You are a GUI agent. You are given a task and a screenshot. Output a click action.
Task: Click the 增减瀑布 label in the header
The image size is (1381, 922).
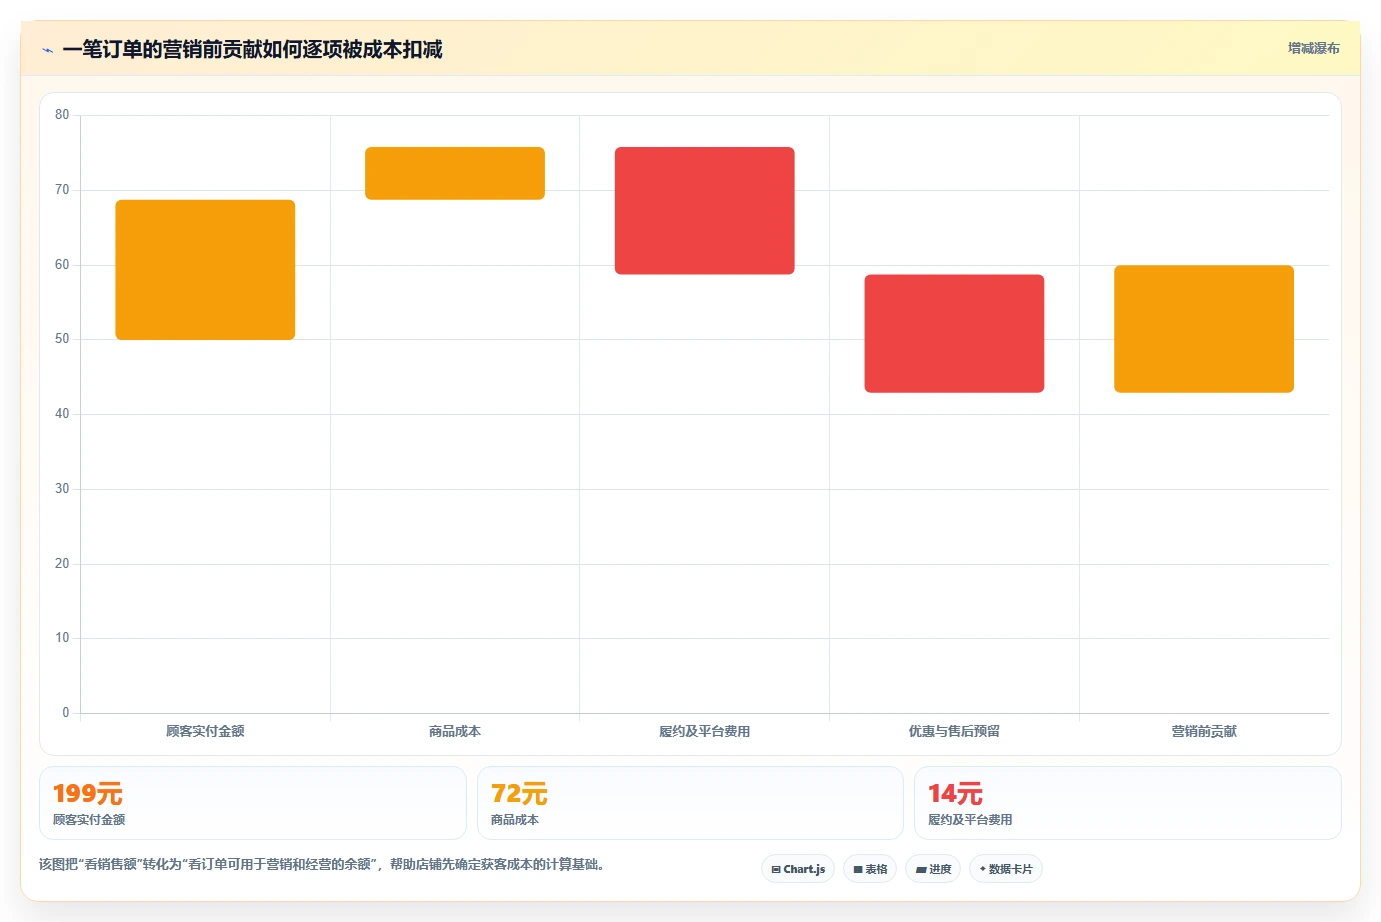pyautogui.click(x=1313, y=48)
